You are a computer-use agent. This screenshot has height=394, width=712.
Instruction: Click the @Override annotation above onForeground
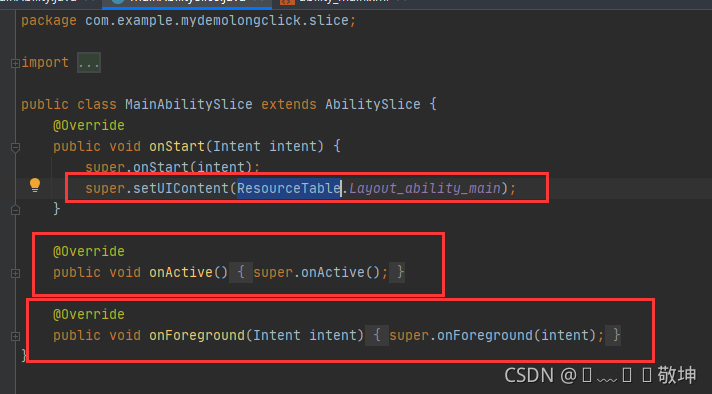pyautogui.click(x=89, y=315)
